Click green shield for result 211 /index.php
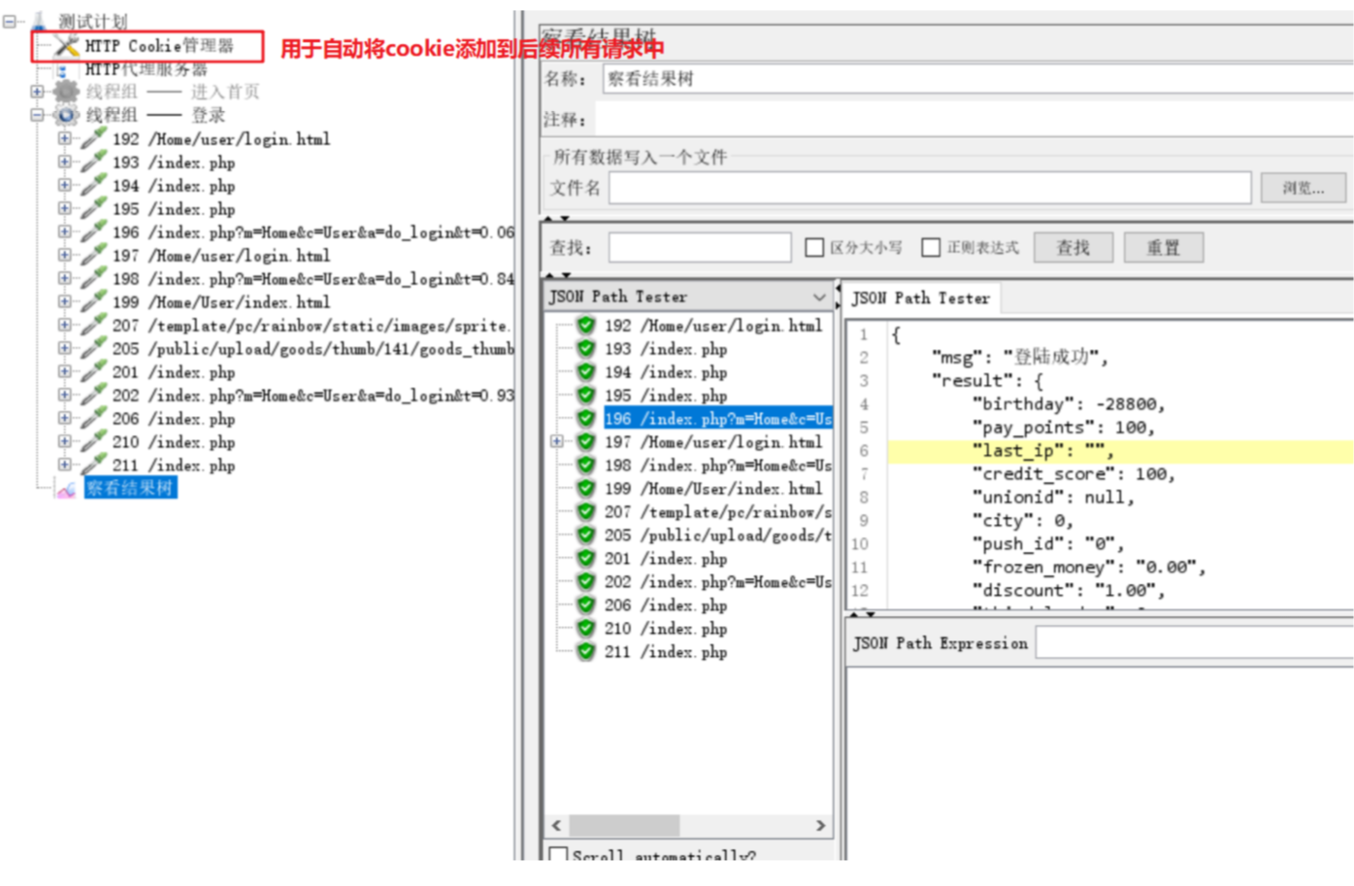The height and width of the screenshot is (886, 1354). [587, 651]
